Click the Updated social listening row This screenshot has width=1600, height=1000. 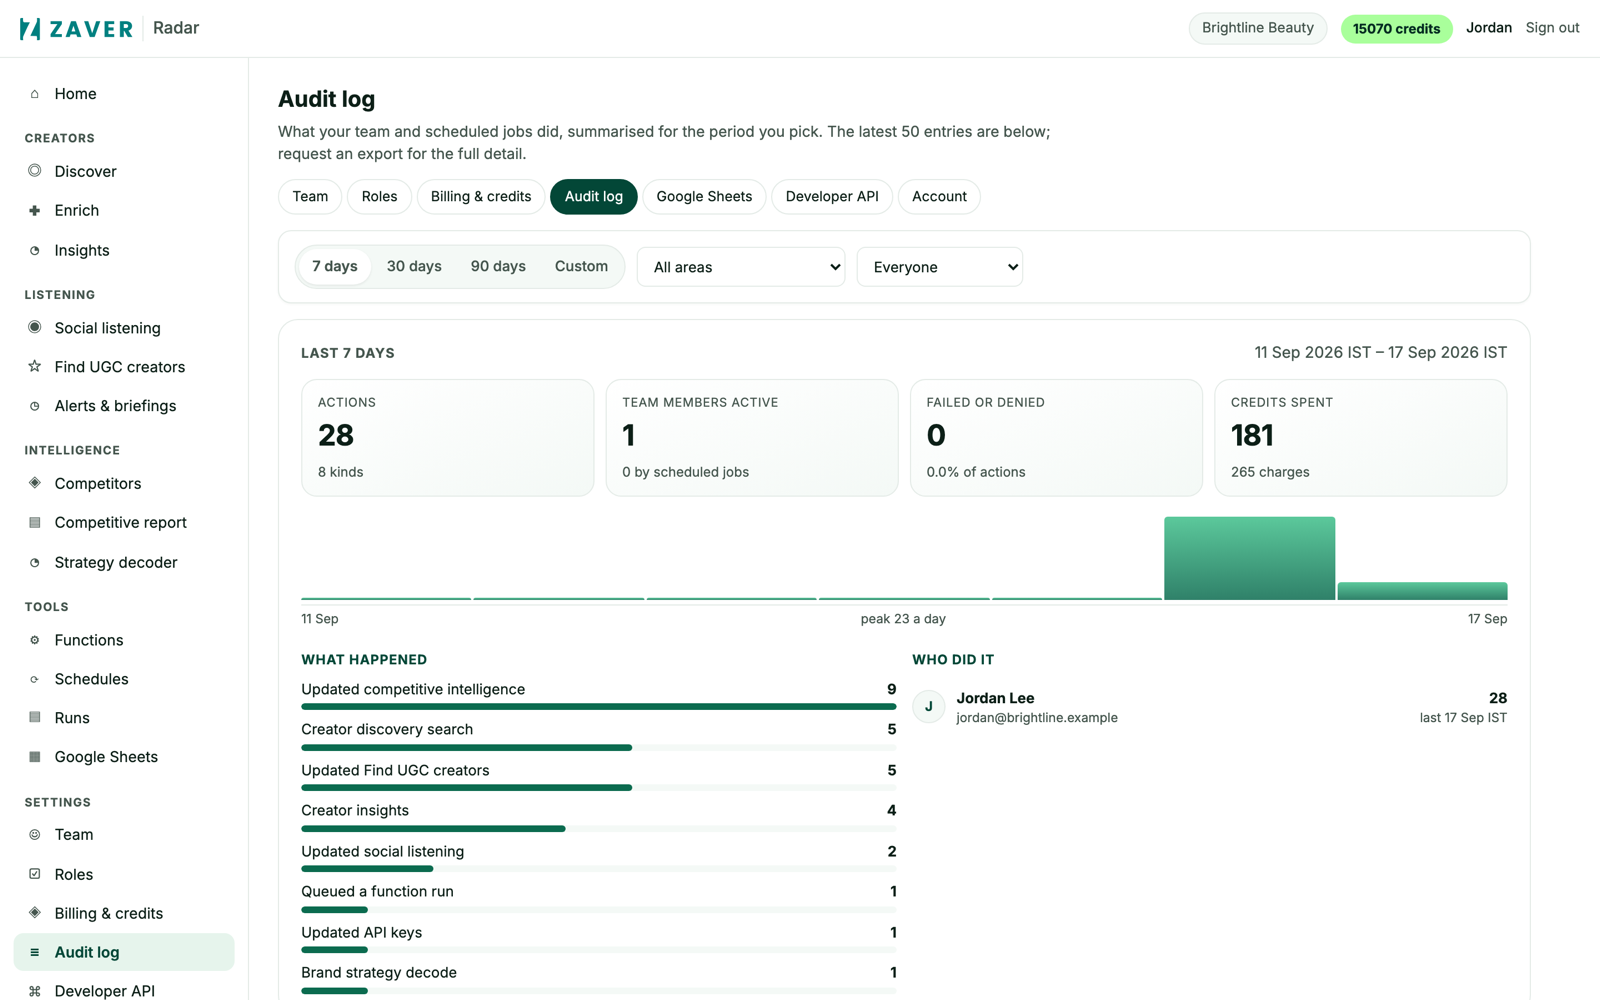tap(598, 858)
